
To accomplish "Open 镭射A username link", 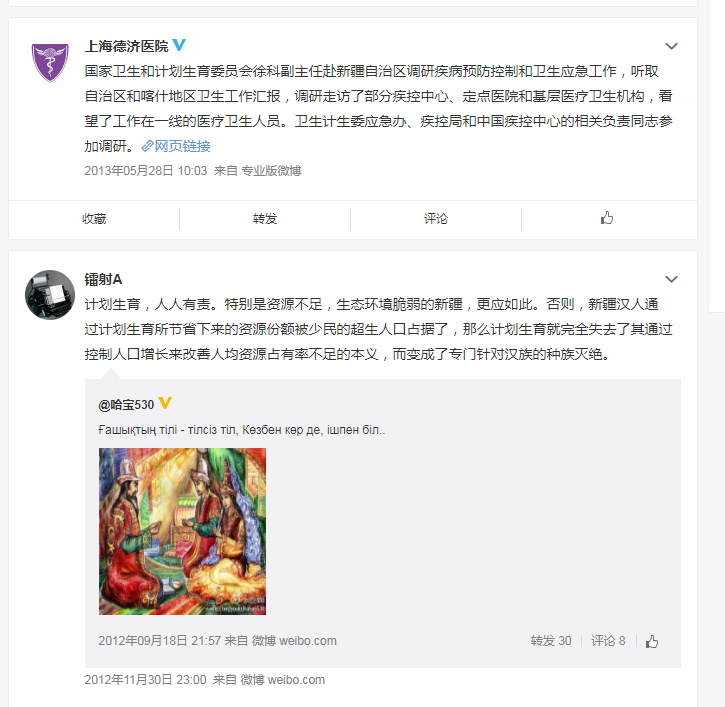I will tap(103, 279).
